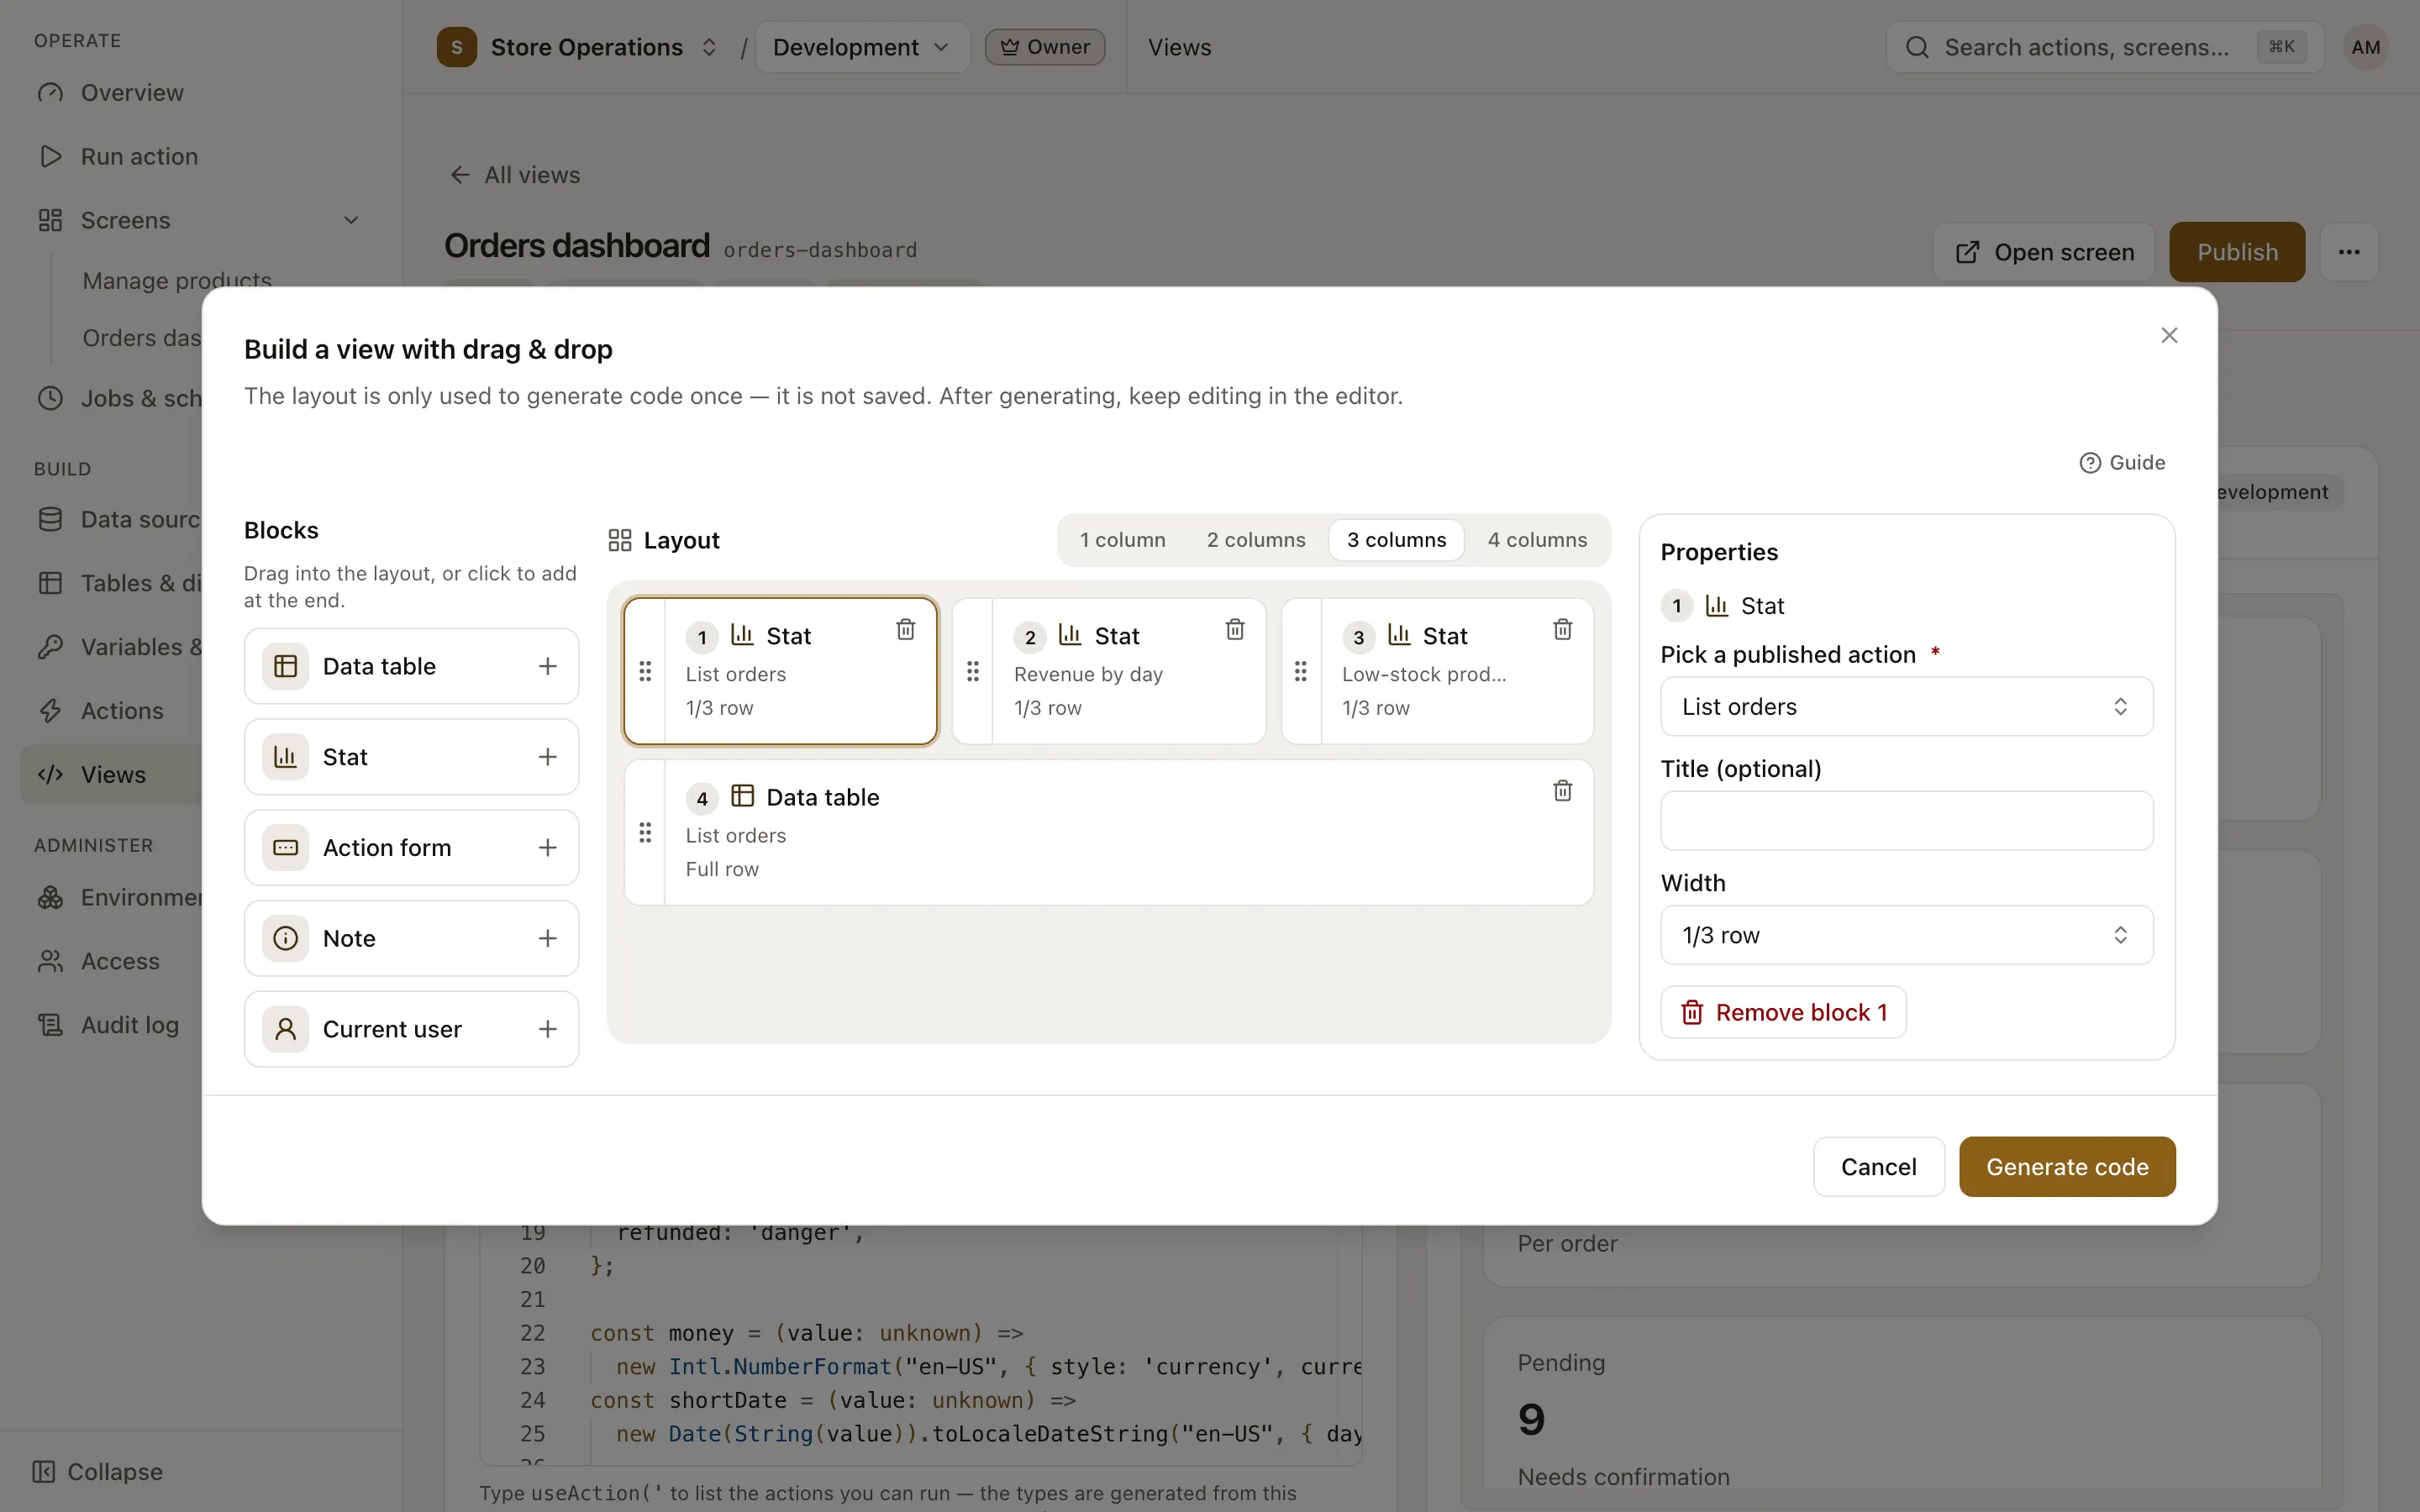Add a Stat block with plus icon
Image resolution: width=2420 pixels, height=1512 pixels.
coord(547,757)
